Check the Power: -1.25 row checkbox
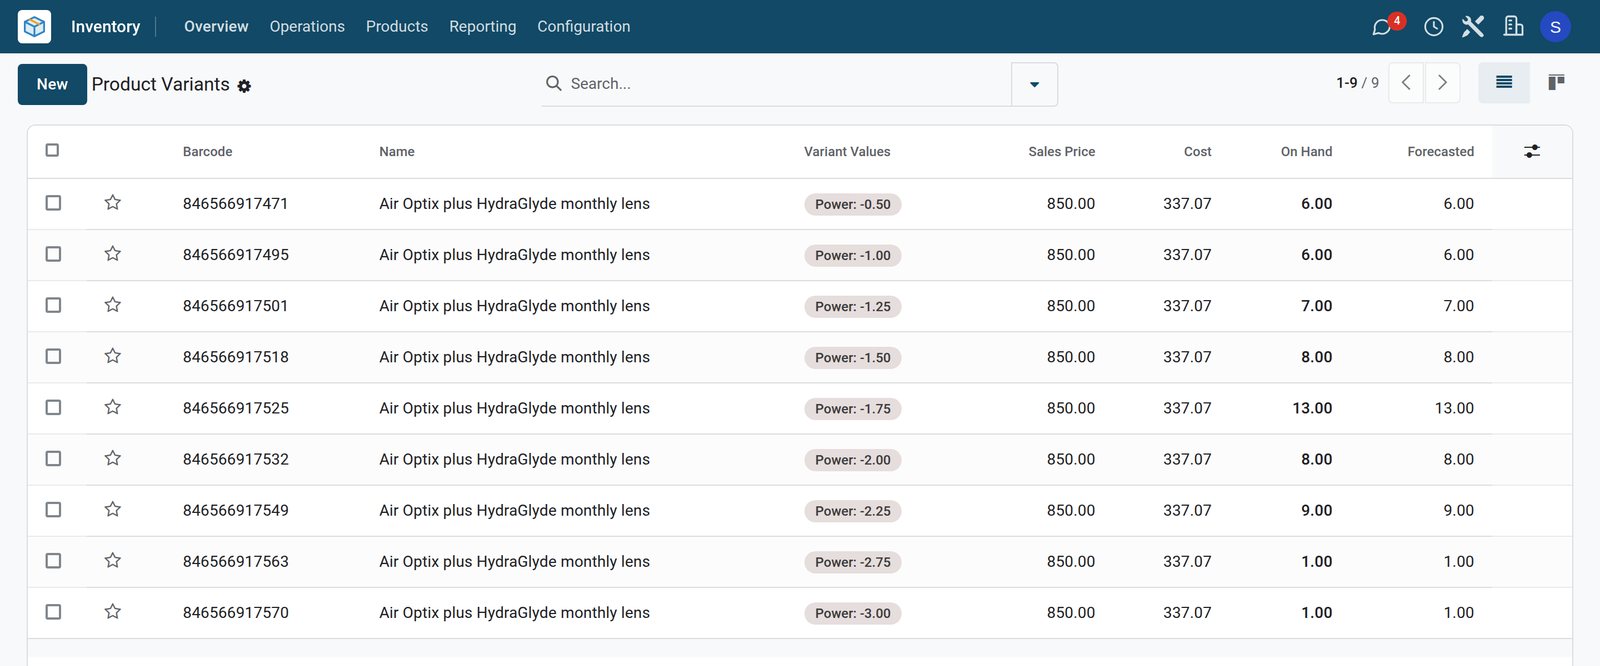This screenshot has width=1600, height=666. pos(54,305)
